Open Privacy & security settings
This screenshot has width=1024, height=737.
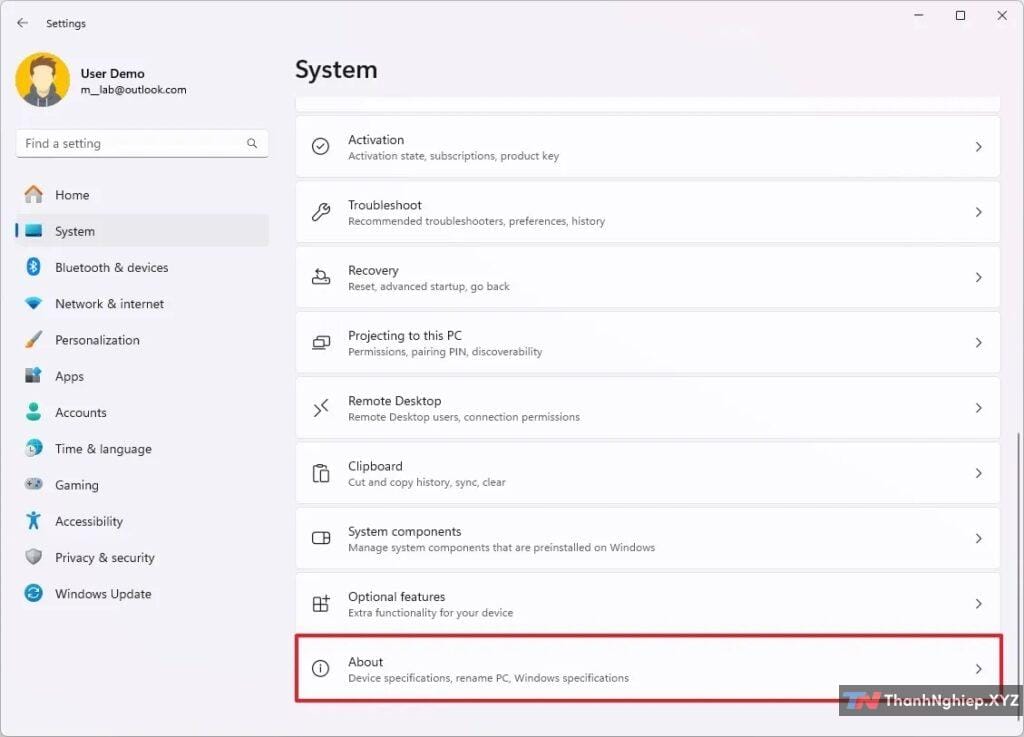(x=104, y=557)
